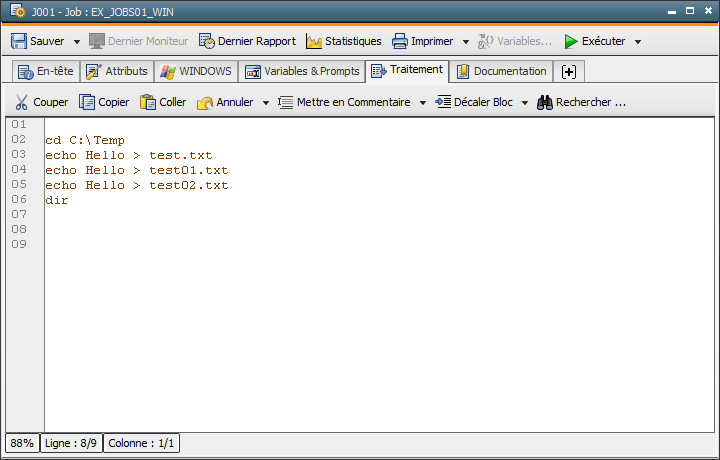Click the Dernier Moniteur monitor icon
This screenshot has width=720, height=460.
click(97, 41)
